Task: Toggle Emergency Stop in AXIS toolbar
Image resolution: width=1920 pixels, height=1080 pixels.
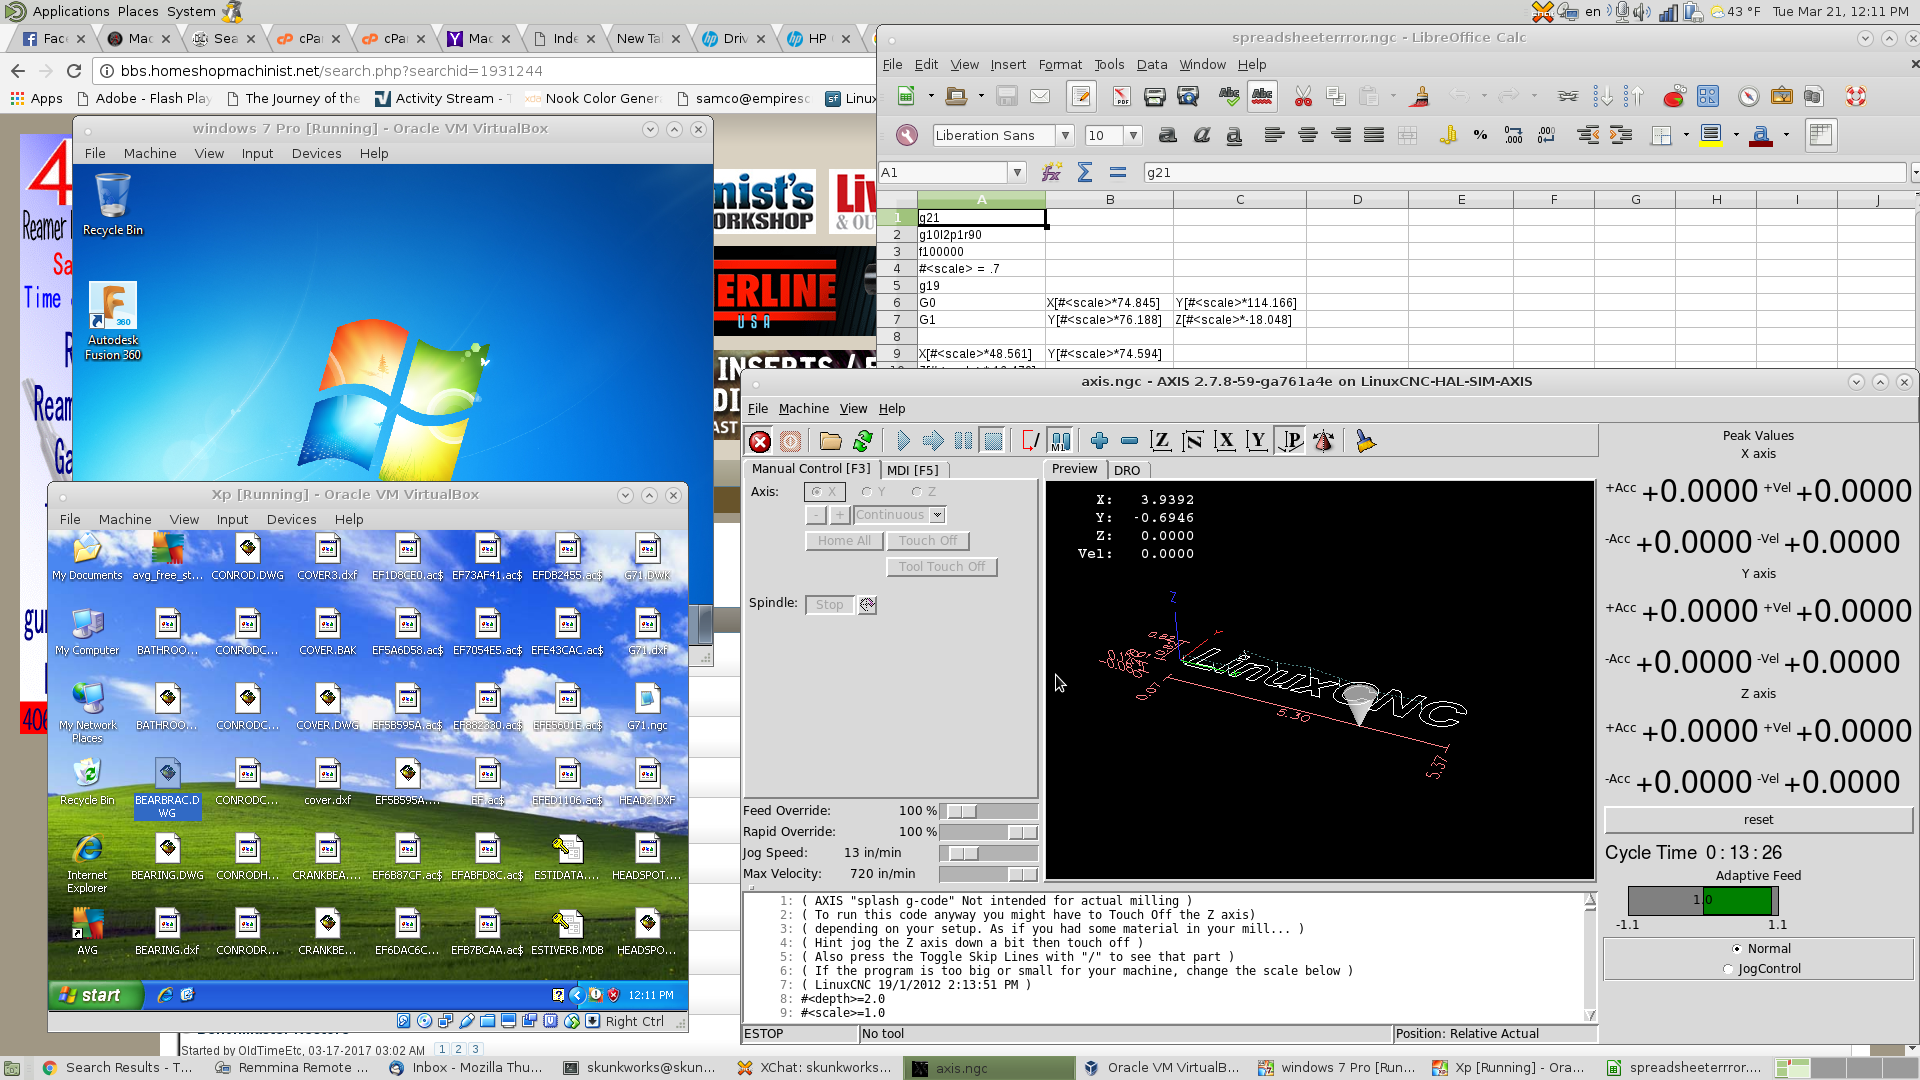Action: pyautogui.click(x=760, y=441)
